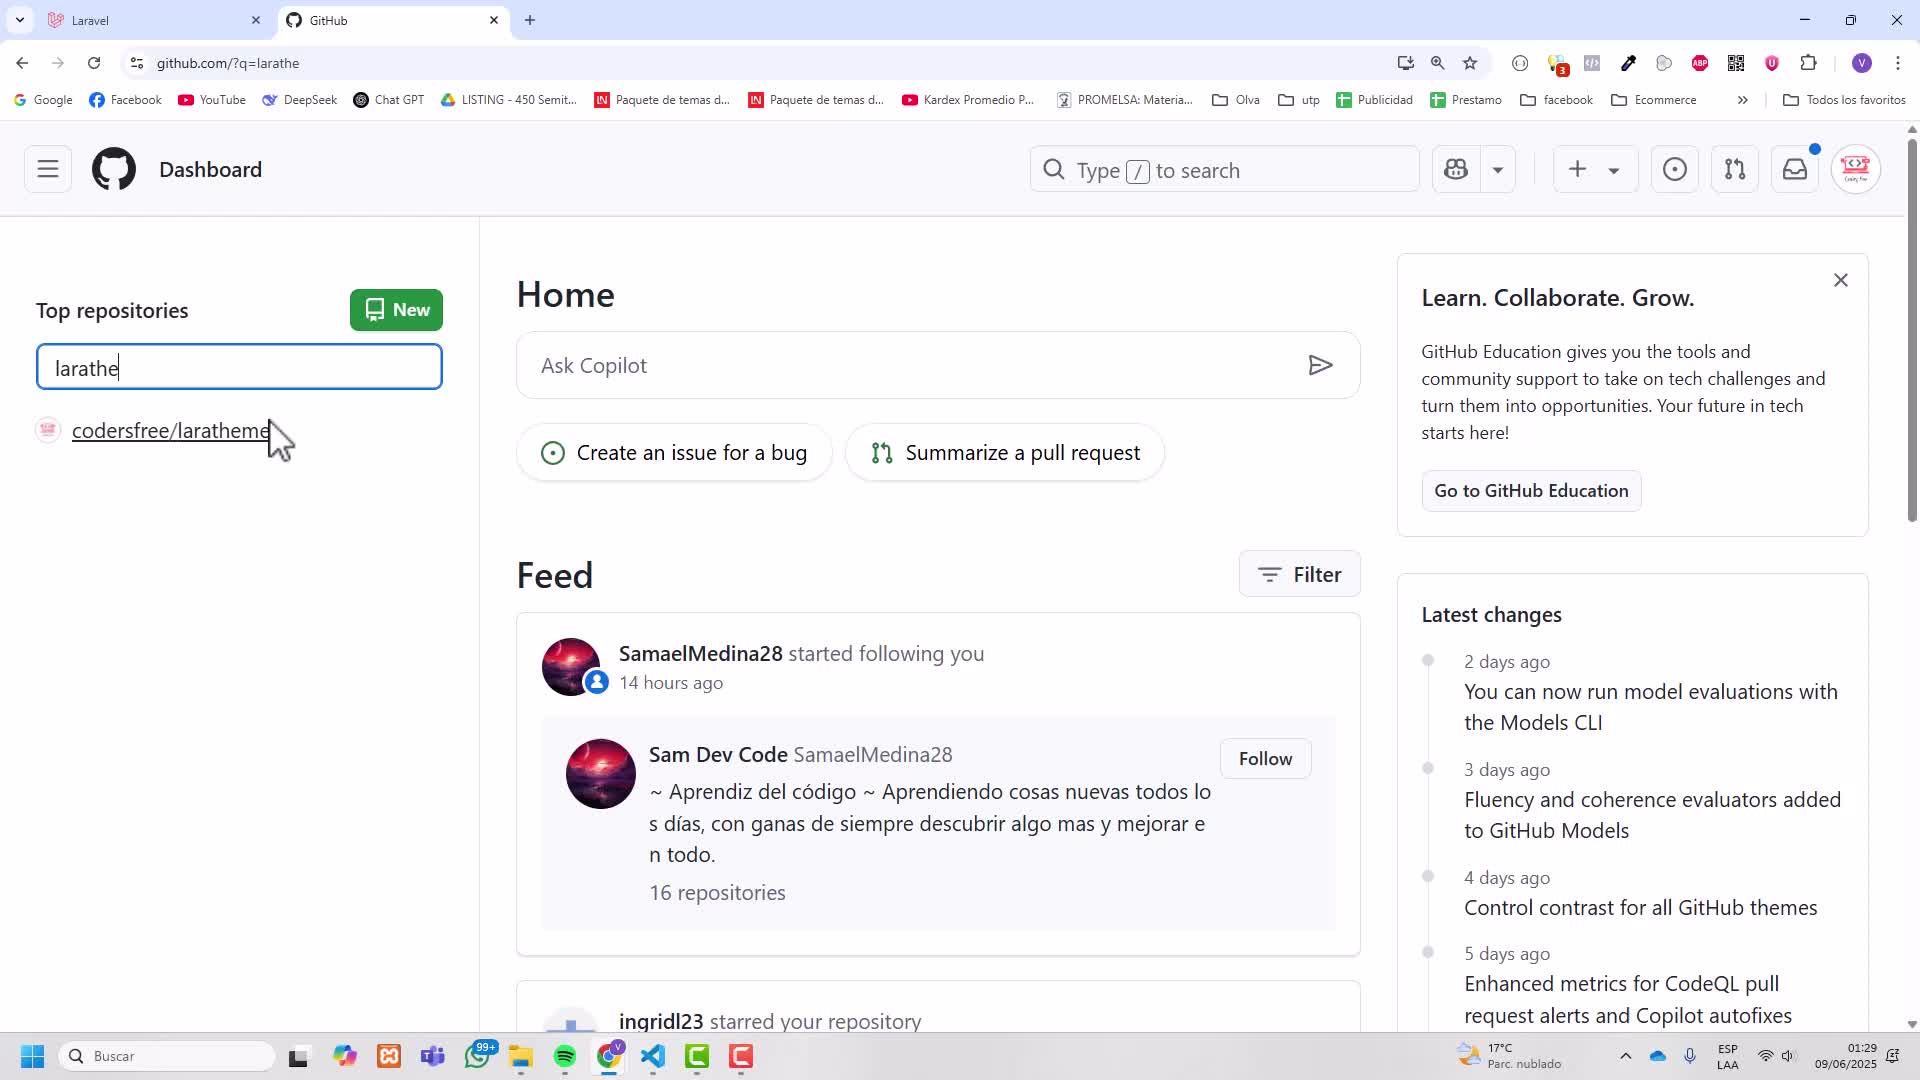Viewport: 1920px width, 1080px height.
Task: Open Copilot chat icon in header
Action: (x=1456, y=169)
